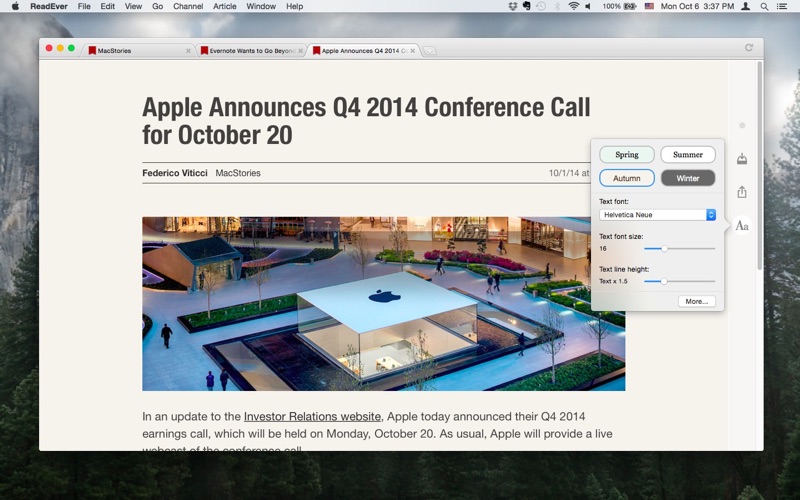Screen dimensions: 800x500
Task: Select the Autumn theme
Action: pos(627,178)
